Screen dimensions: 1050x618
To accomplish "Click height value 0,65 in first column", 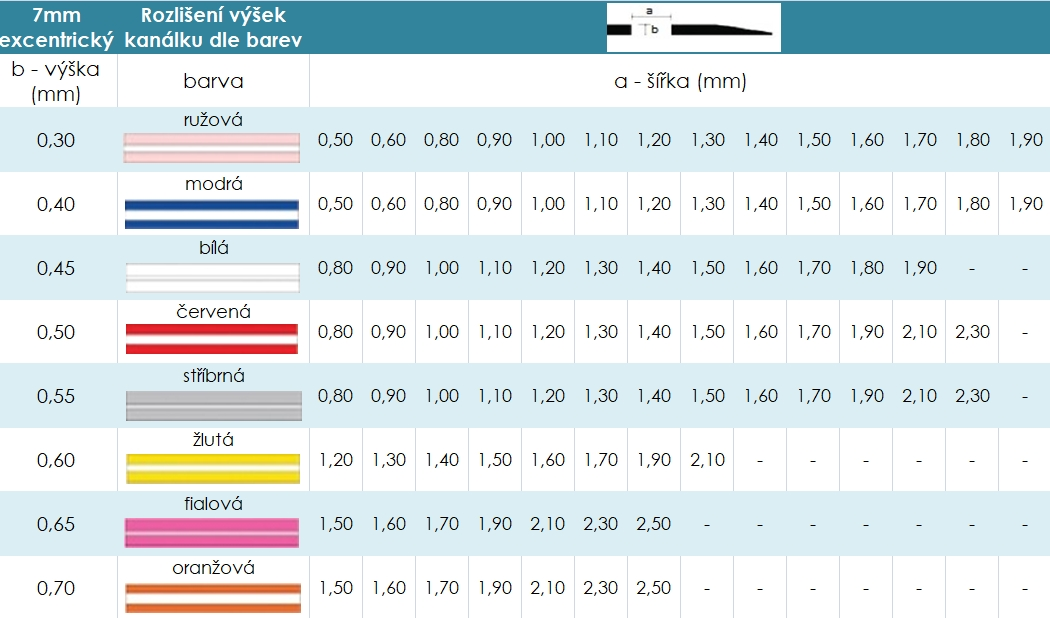I will (x=56, y=524).
